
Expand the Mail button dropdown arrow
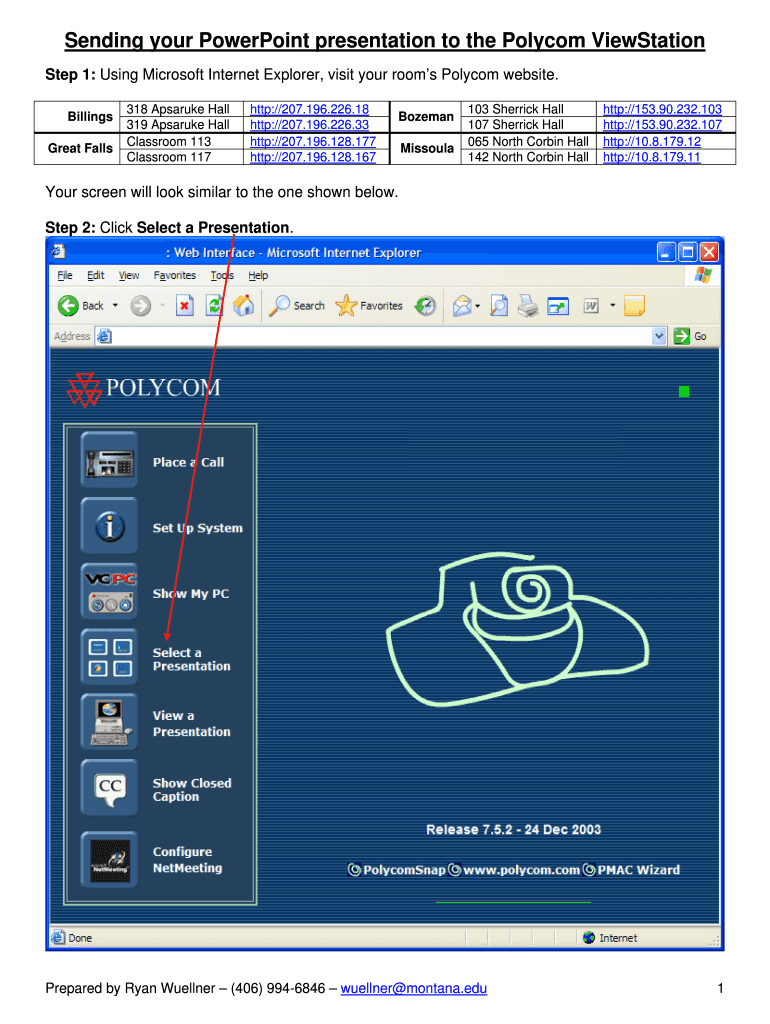pos(477,305)
